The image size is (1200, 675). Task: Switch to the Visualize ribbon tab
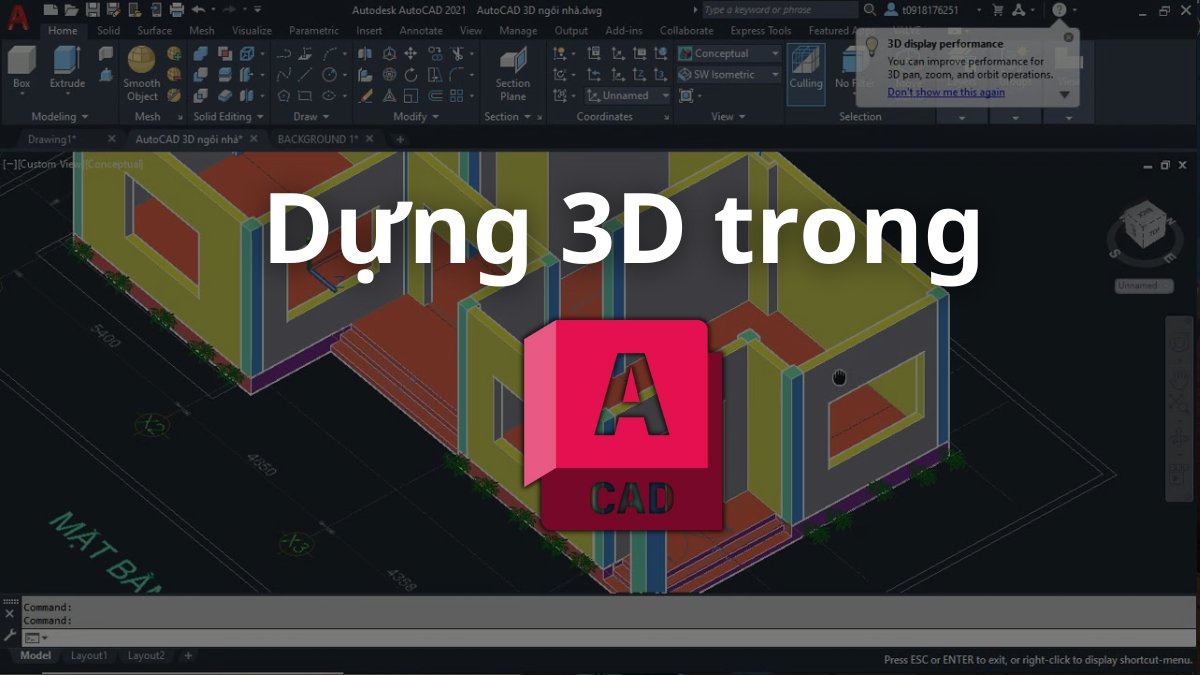coord(251,31)
